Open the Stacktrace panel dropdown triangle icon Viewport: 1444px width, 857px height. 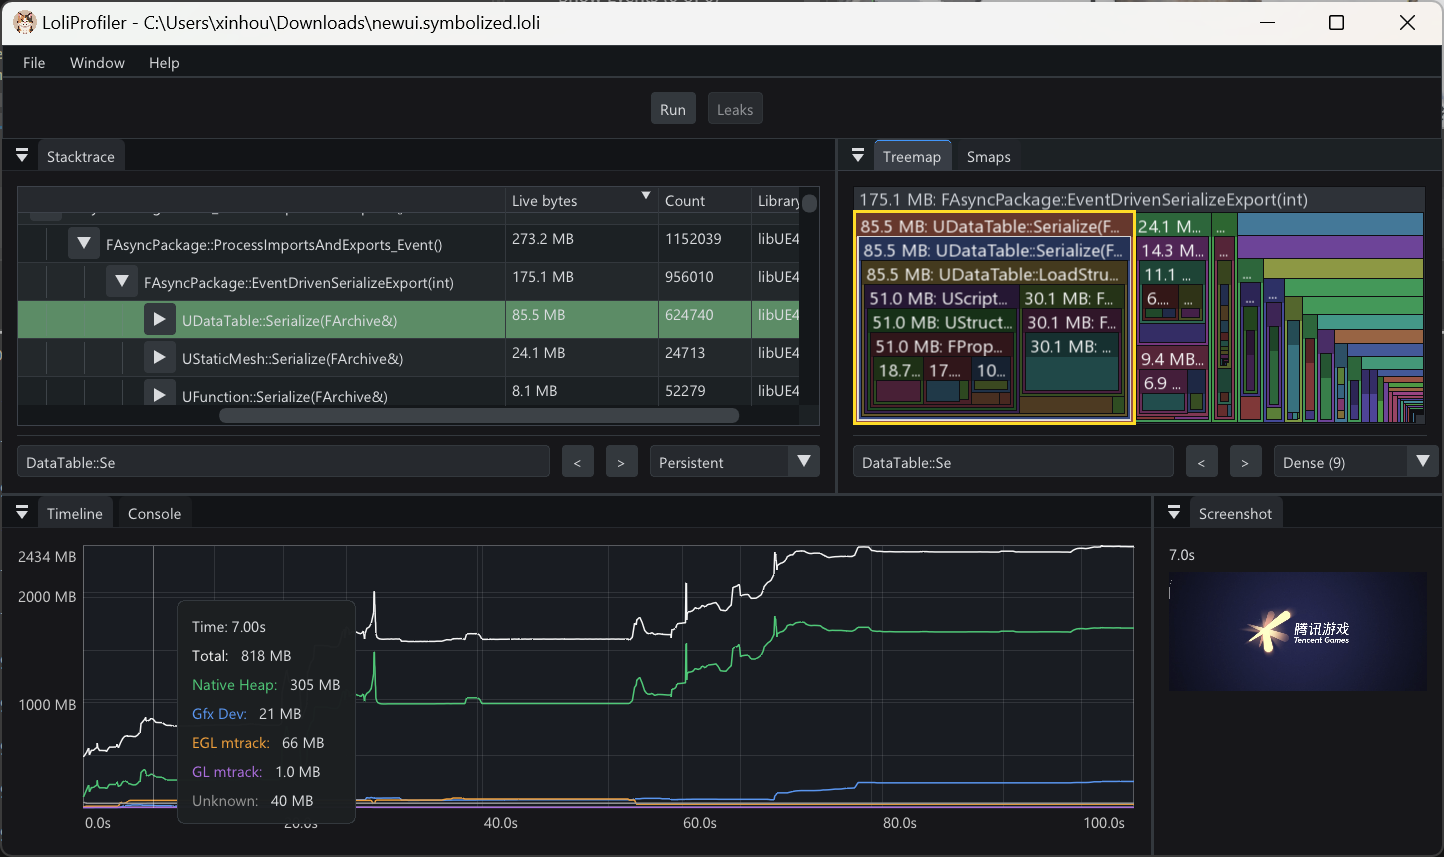22,156
